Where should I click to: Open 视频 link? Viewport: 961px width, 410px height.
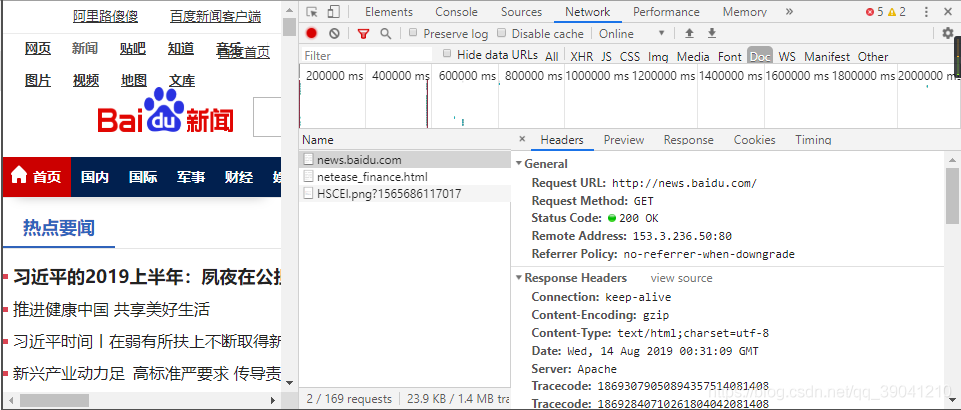(85, 80)
